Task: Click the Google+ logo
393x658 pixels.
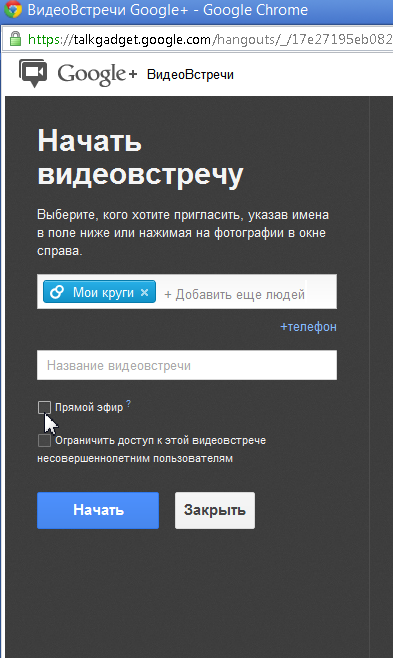Action: coord(97,74)
